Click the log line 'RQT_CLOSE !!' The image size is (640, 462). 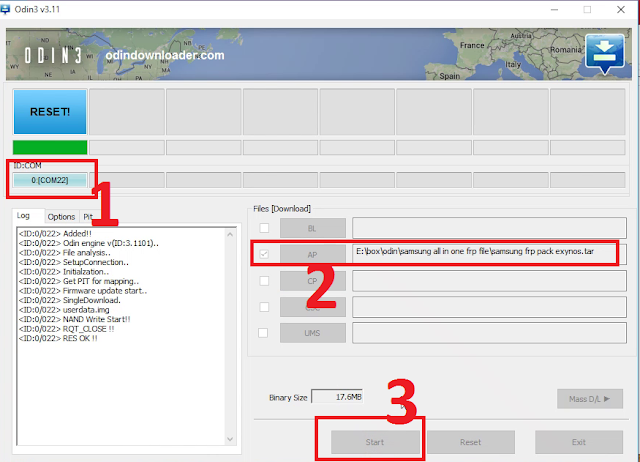click(67, 329)
